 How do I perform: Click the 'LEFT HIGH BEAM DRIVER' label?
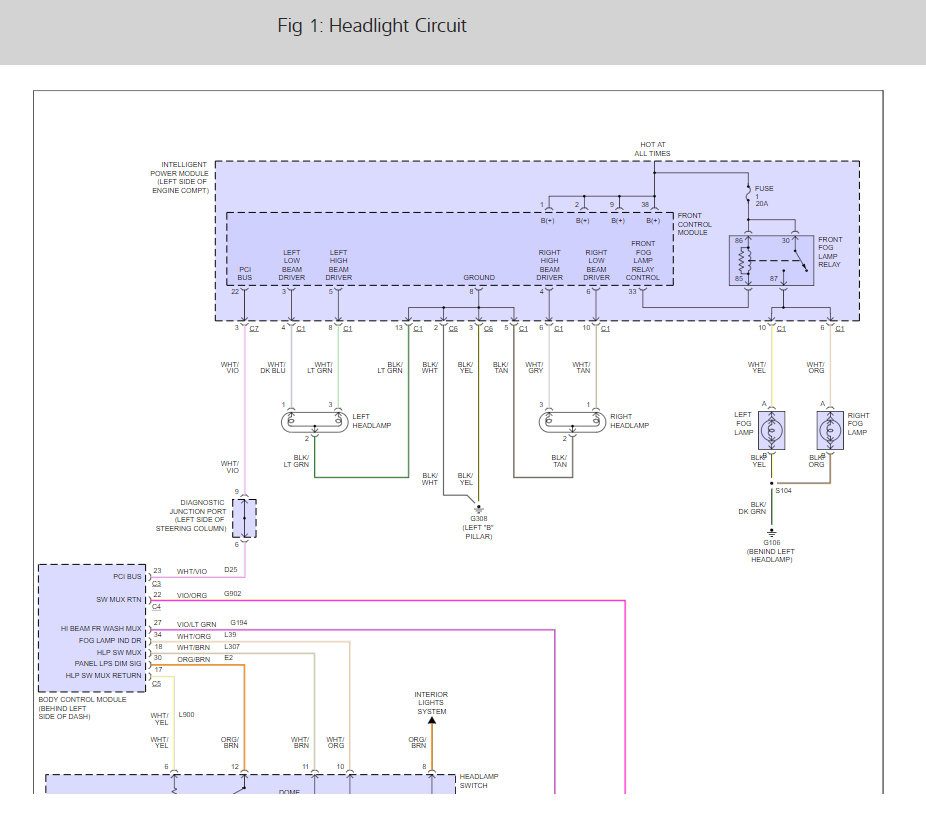pyautogui.click(x=338, y=265)
